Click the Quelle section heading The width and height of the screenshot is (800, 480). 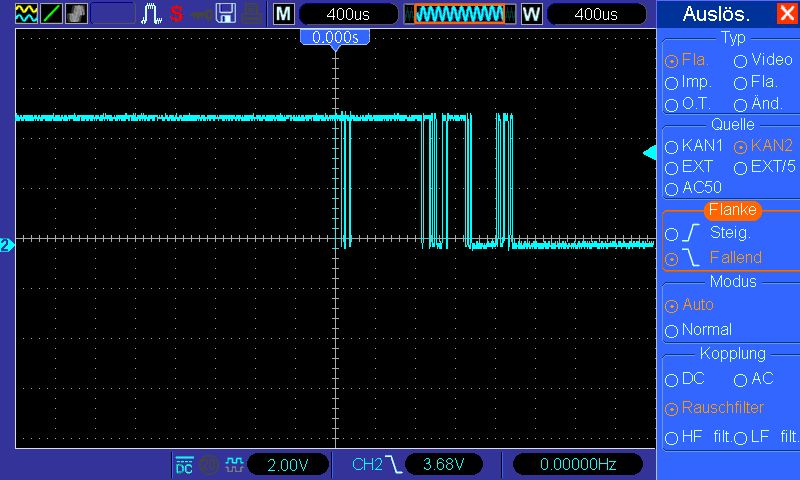click(x=733, y=124)
